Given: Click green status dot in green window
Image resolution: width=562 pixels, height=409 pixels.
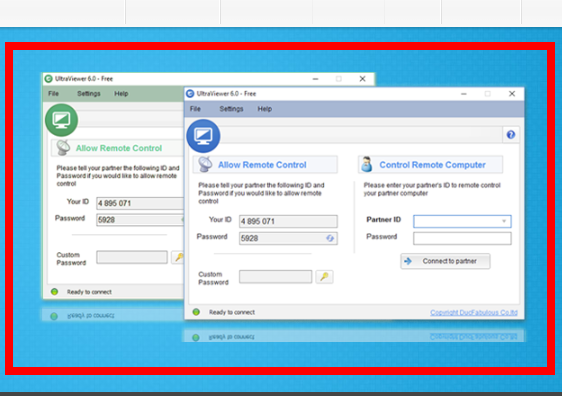Looking at the screenshot, I should pyautogui.click(x=54, y=292).
